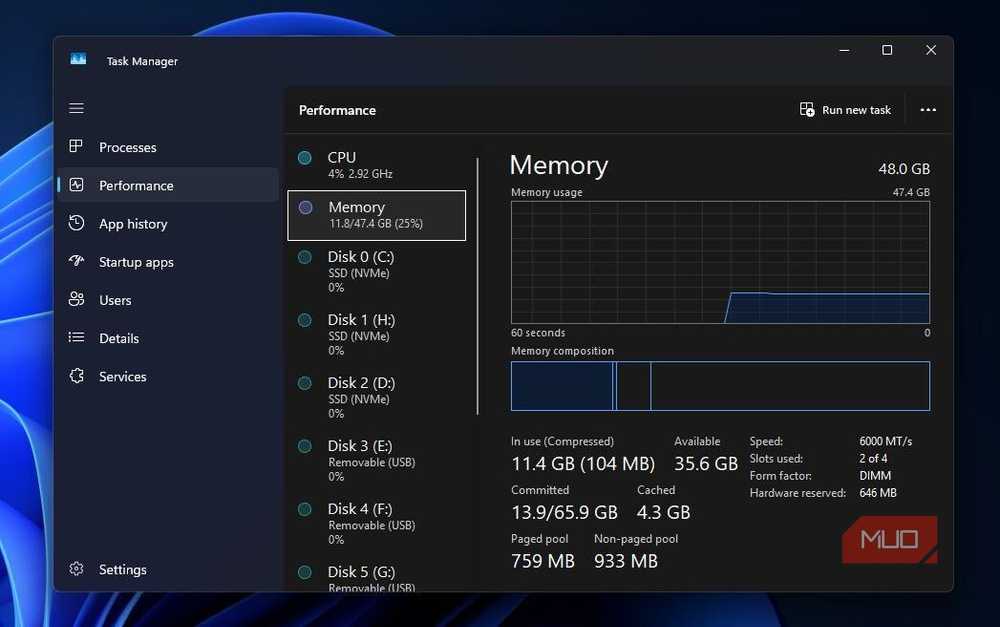1000x627 pixels.
Task: Click the Memory usage graph
Action: pos(720,262)
